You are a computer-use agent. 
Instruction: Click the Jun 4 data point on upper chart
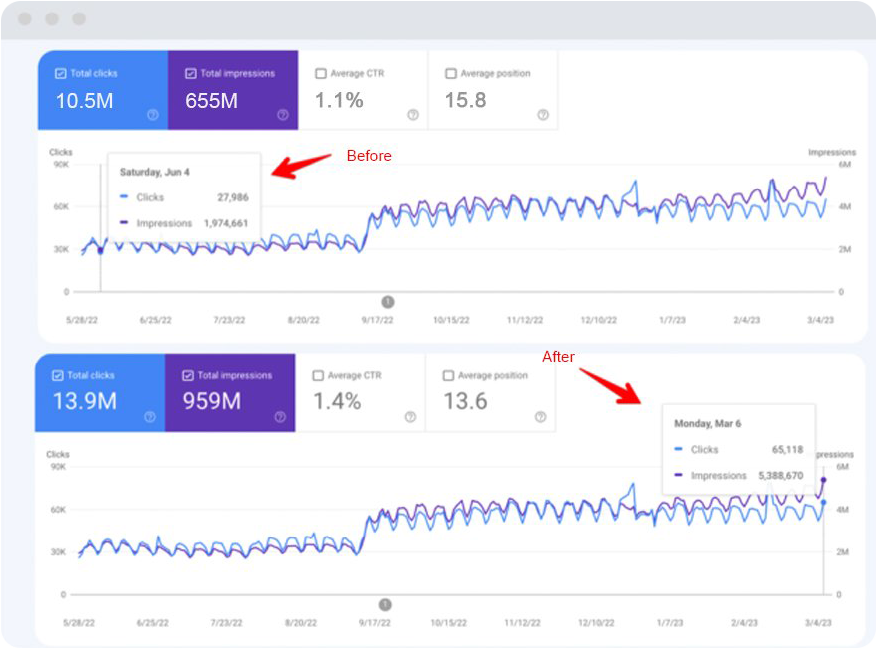click(100, 250)
